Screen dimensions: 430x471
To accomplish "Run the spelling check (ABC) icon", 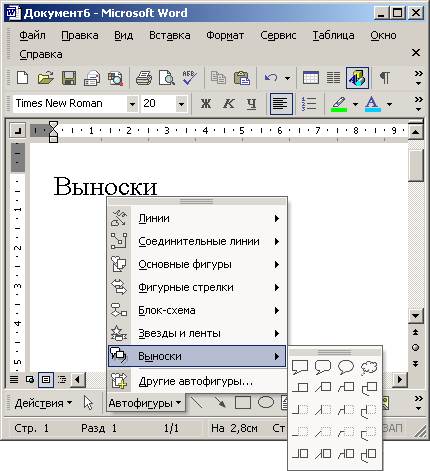I will click(189, 78).
